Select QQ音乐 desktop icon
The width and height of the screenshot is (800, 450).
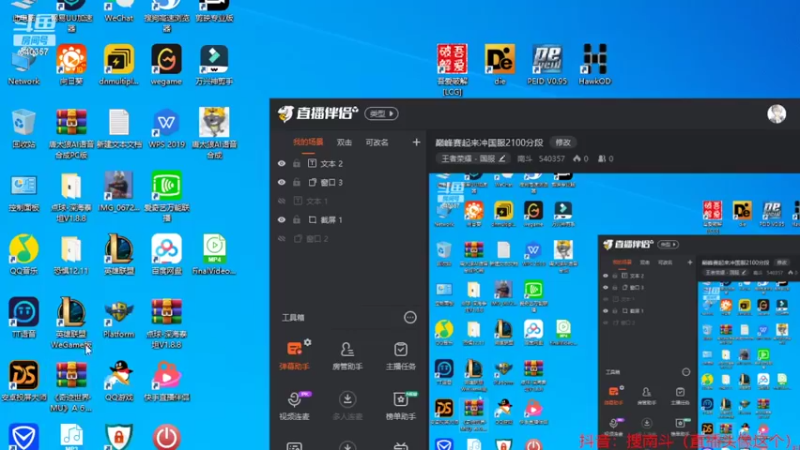pos(23,254)
